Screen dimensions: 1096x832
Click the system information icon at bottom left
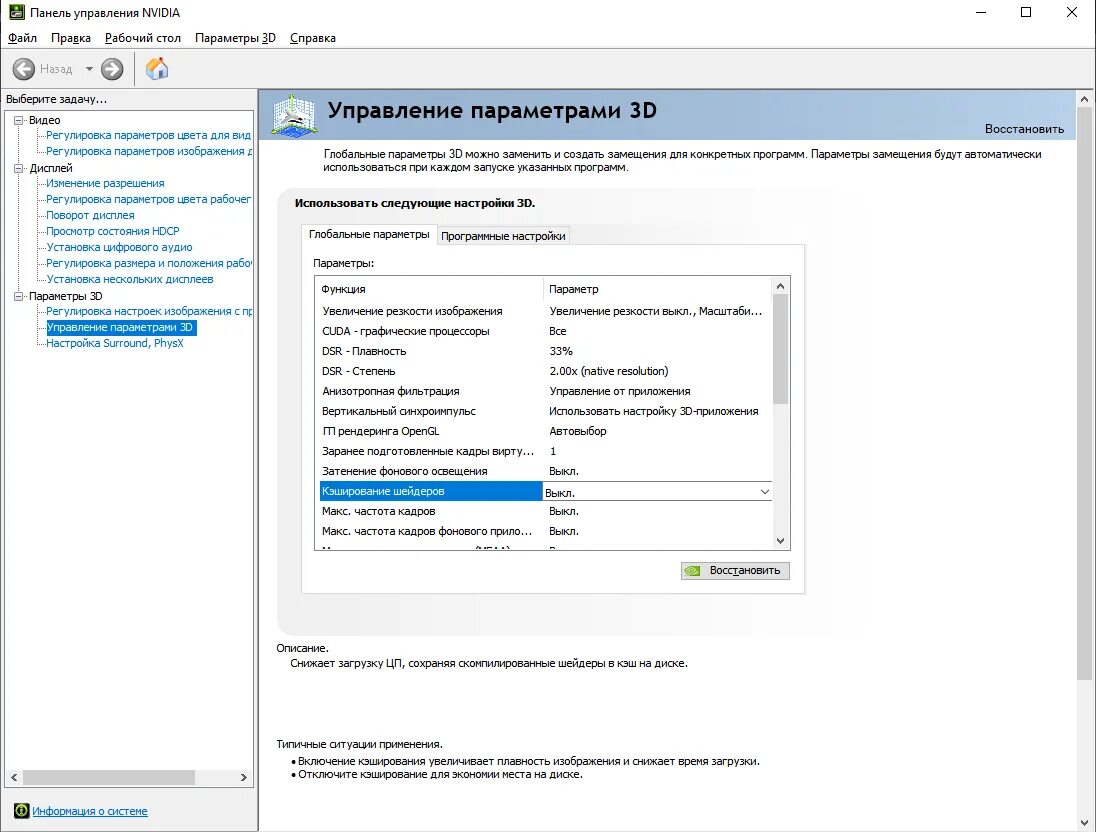[x=22, y=811]
